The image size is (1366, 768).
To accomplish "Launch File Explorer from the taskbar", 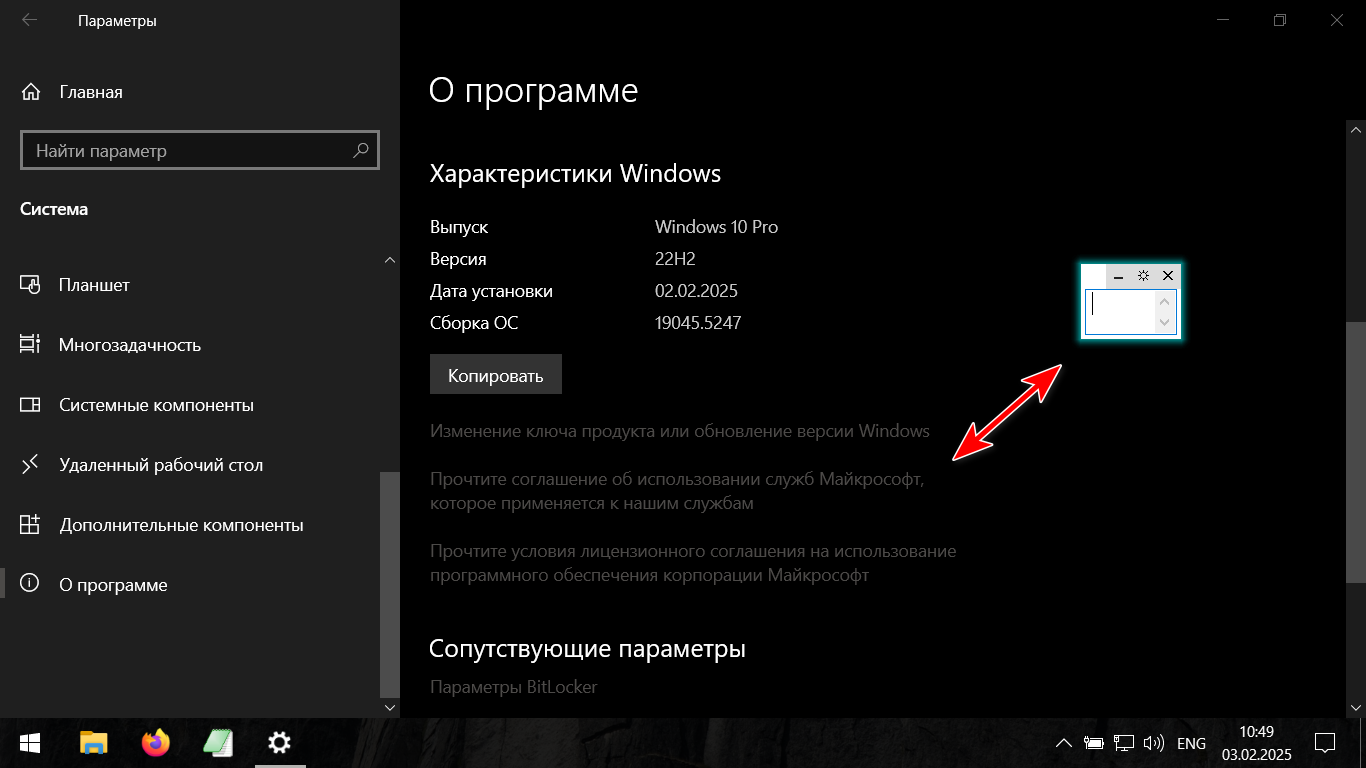I will pos(93,743).
